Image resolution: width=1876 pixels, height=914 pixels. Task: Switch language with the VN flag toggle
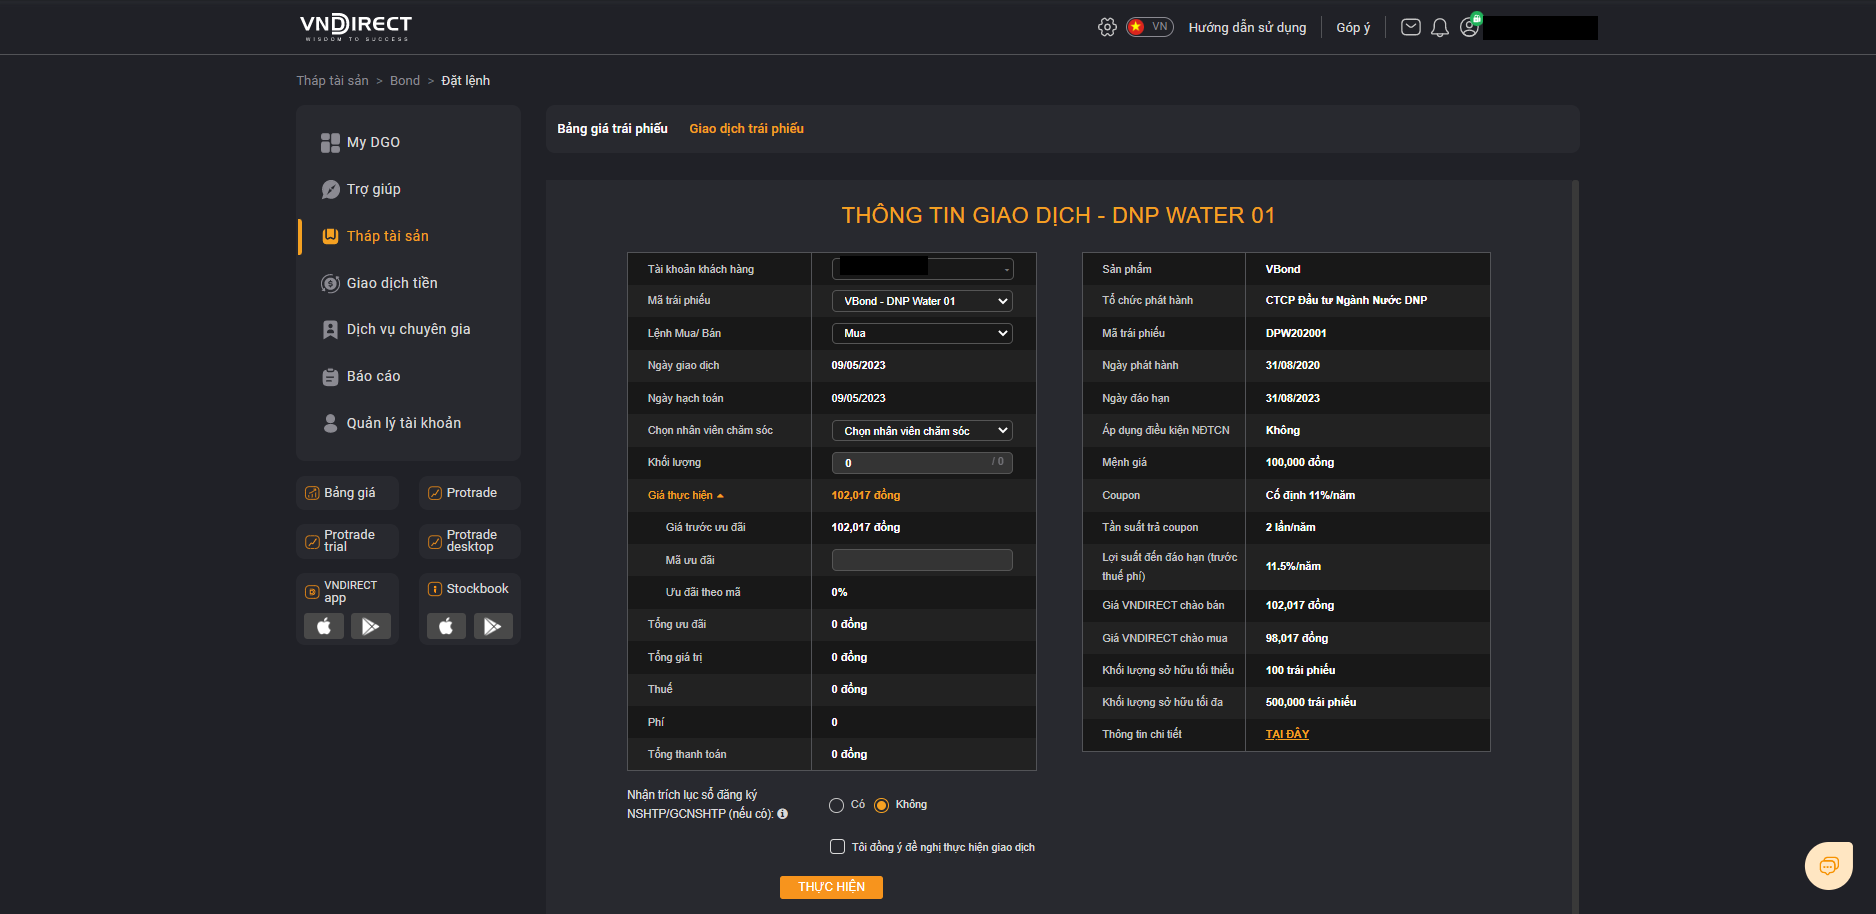[x=1150, y=27]
